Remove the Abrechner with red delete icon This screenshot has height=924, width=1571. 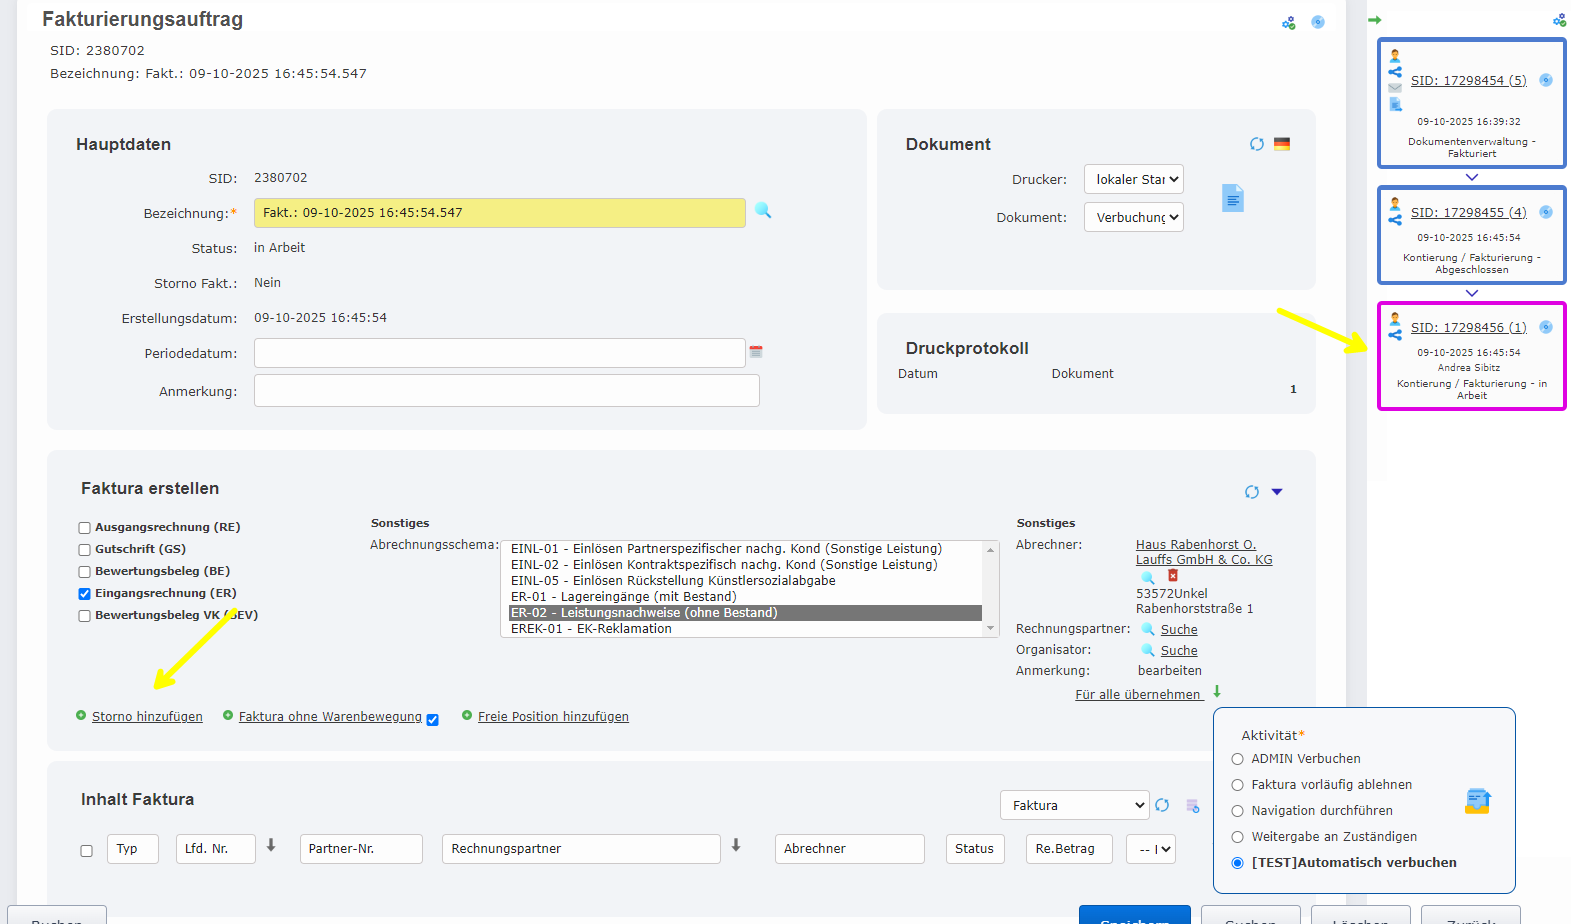(x=1173, y=576)
